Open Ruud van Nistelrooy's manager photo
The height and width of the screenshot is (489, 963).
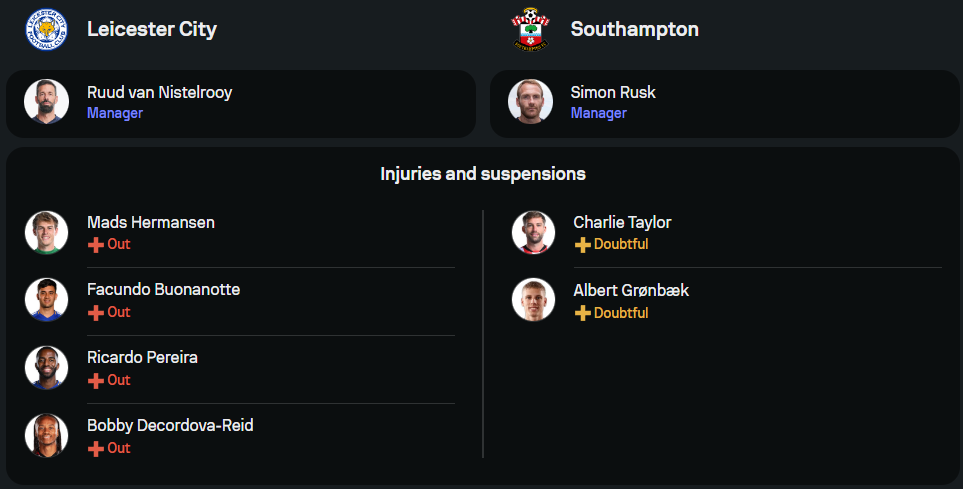coord(46,102)
